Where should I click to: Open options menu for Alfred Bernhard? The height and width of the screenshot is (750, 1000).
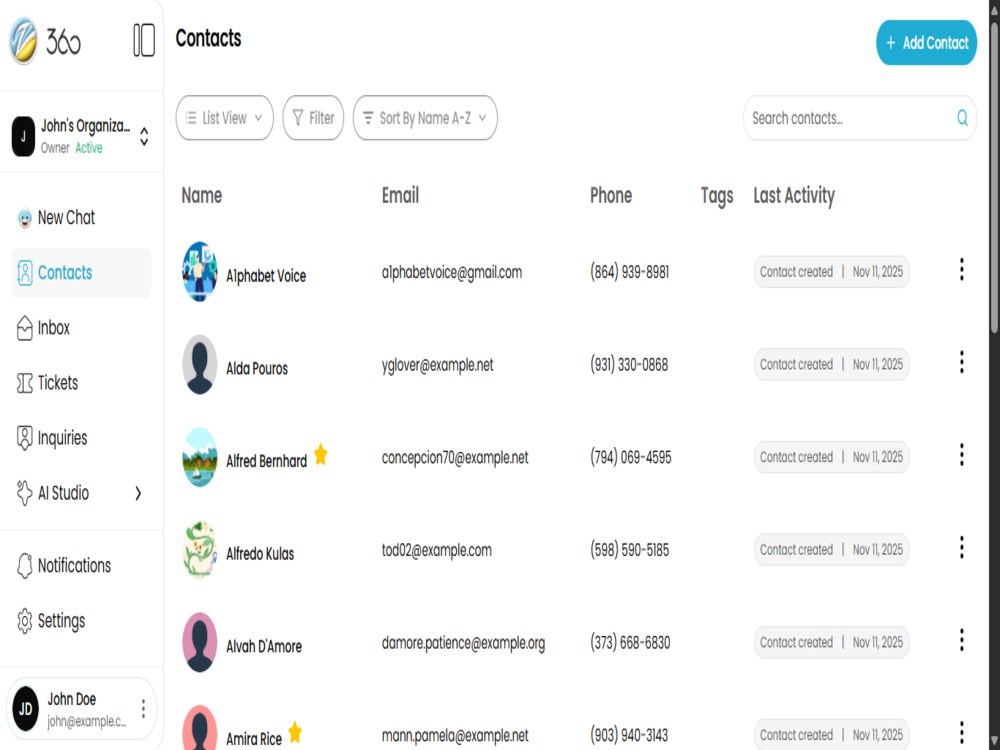point(961,455)
